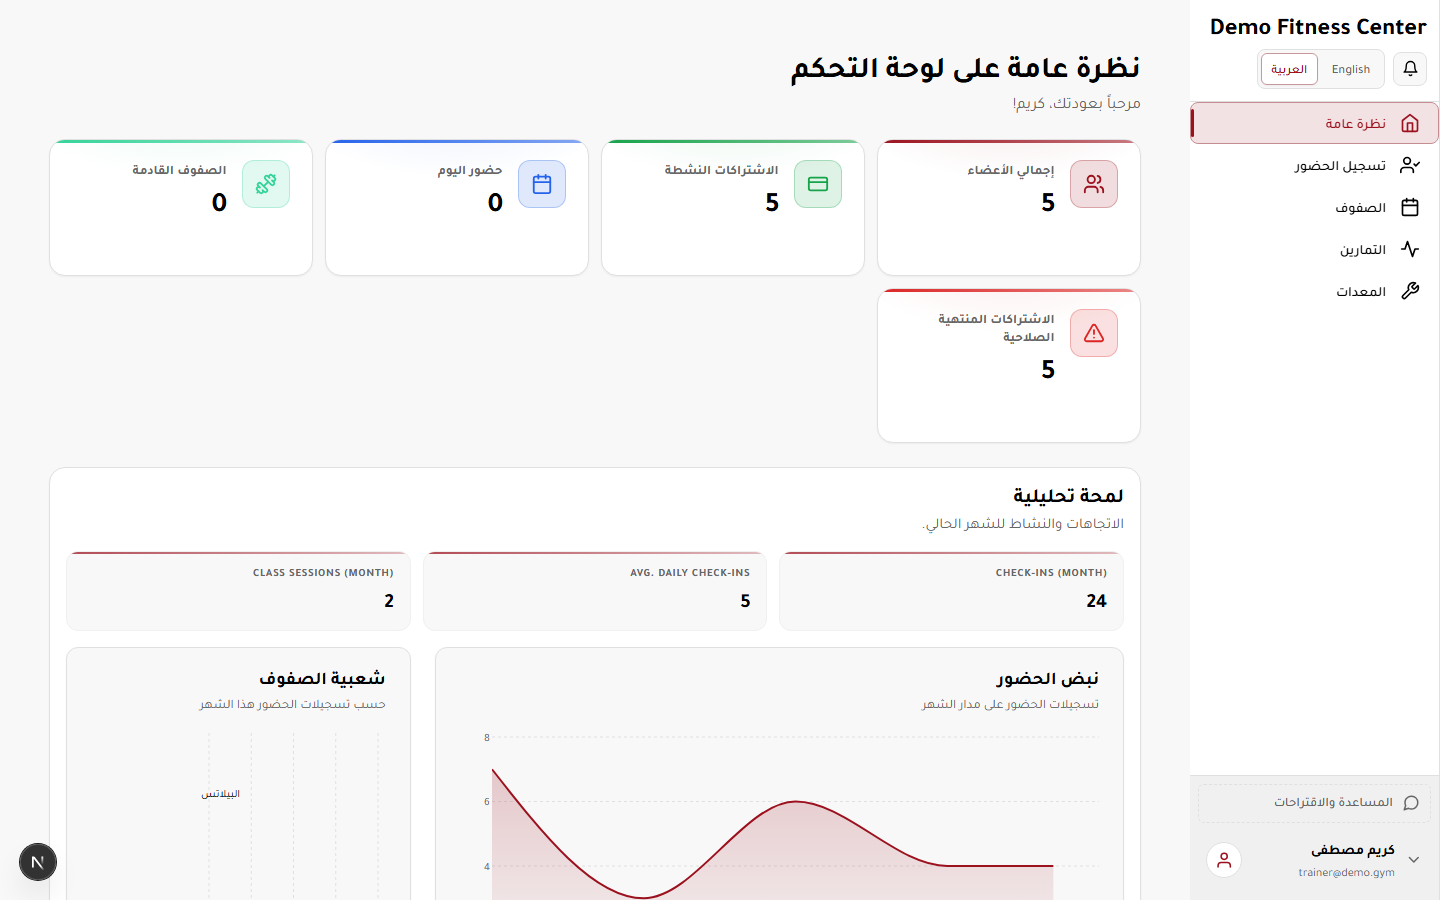Screen dimensions: 1440x900
Task: Click the warning triangle icon on expired memberships card
Action: (1094, 333)
